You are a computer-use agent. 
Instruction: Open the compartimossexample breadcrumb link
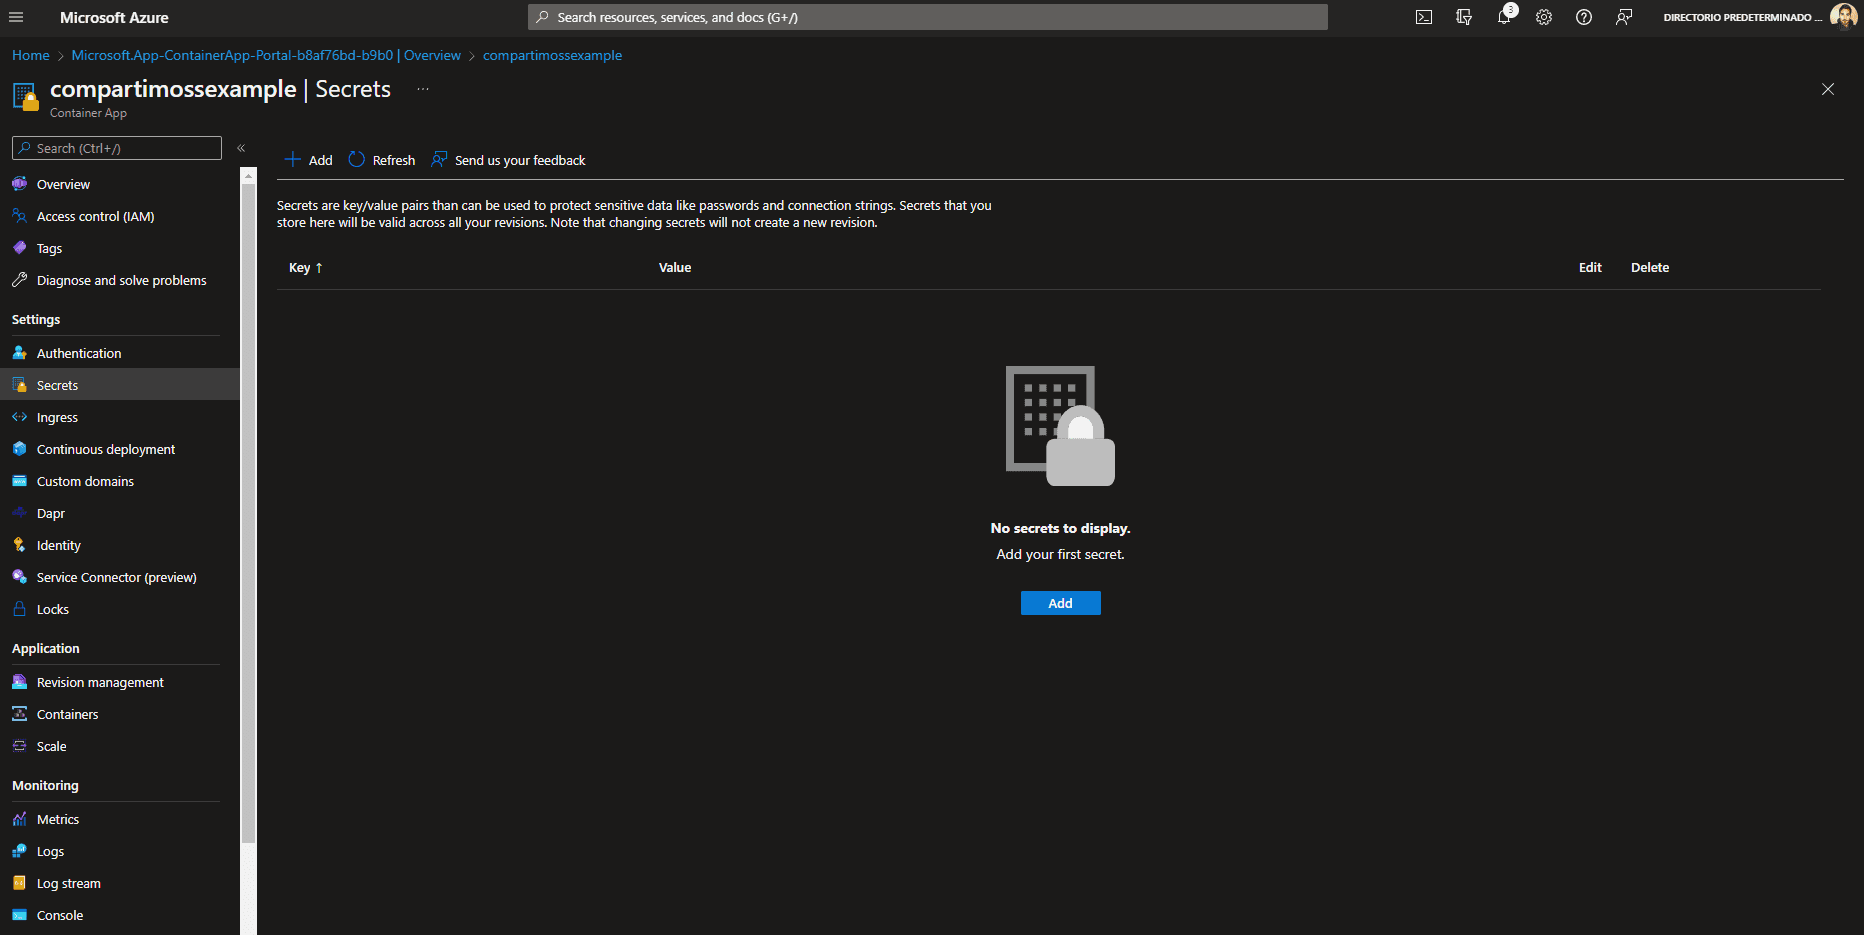coord(552,55)
